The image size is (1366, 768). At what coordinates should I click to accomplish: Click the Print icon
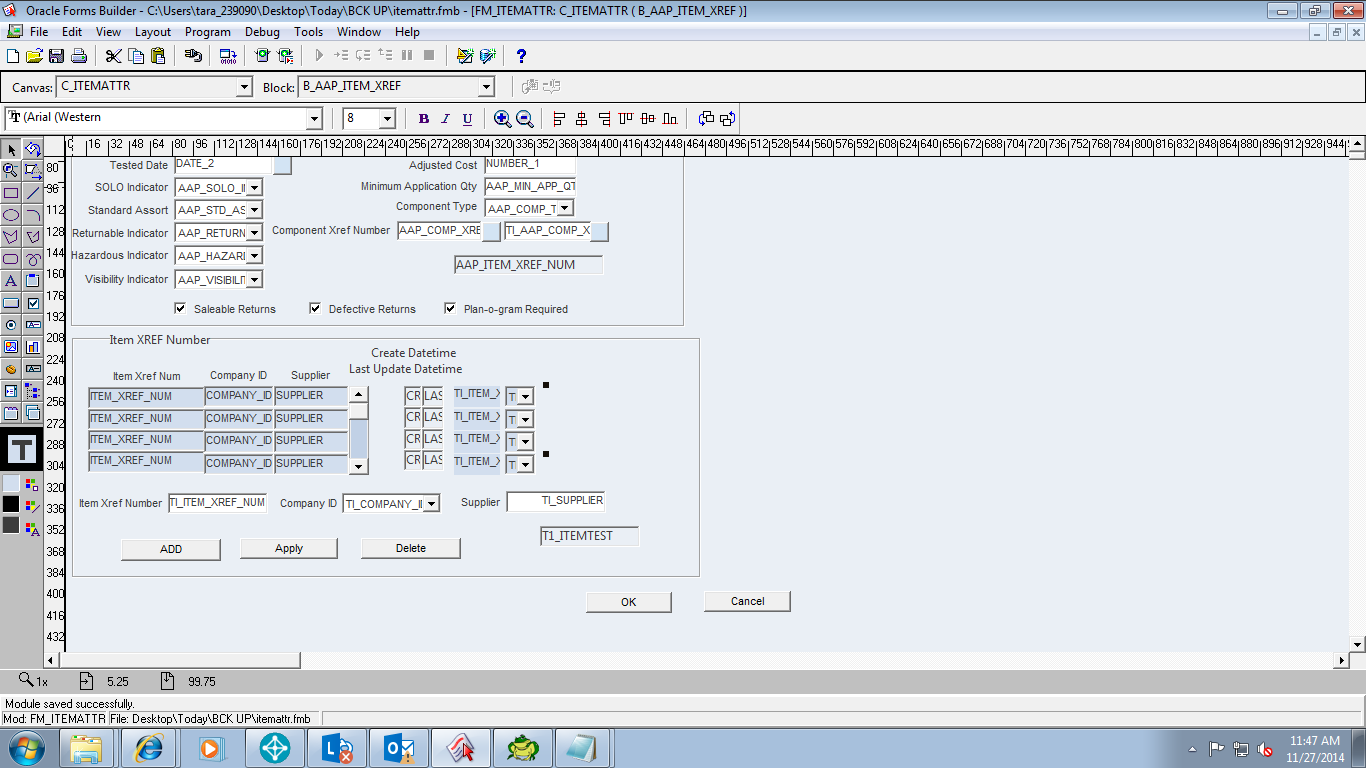pyautogui.click(x=78, y=56)
